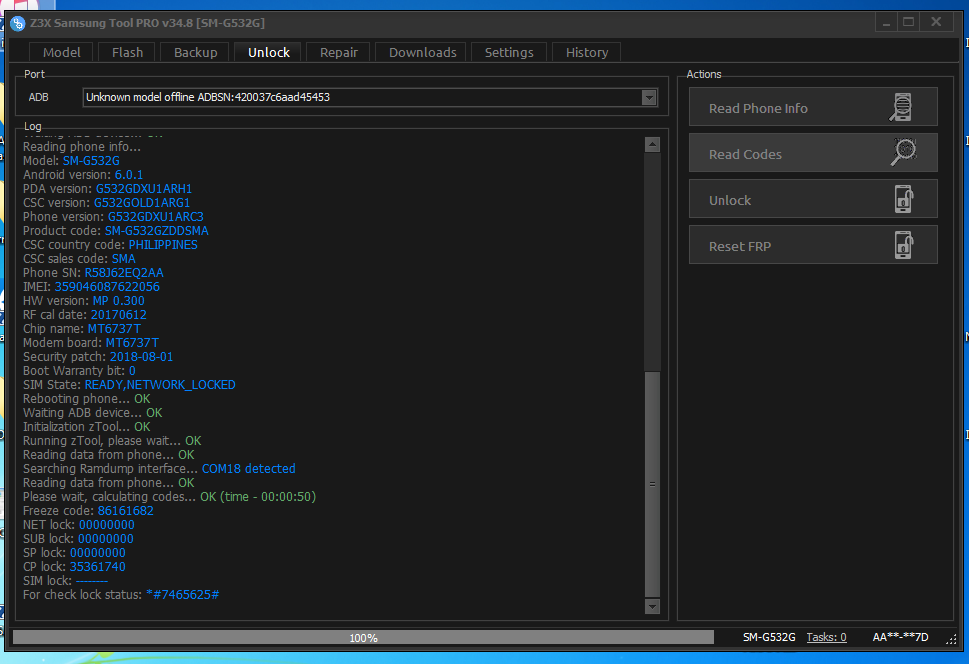Image resolution: width=969 pixels, height=664 pixels.
Task: Open the Backup tab
Action: click(195, 53)
